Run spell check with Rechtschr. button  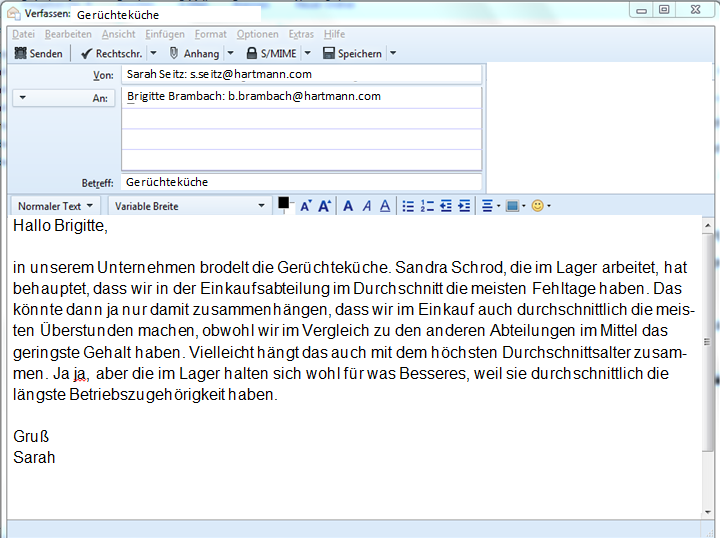111,53
